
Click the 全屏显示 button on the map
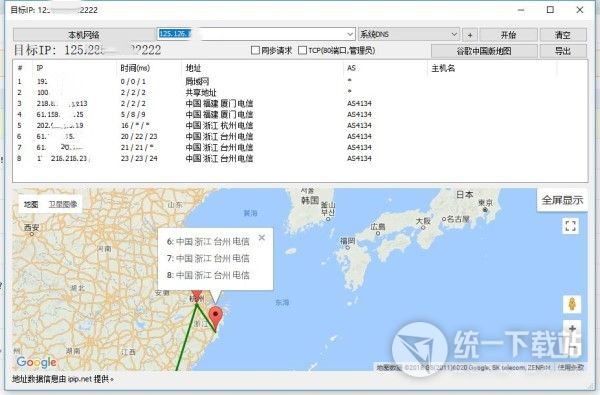point(562,200)
